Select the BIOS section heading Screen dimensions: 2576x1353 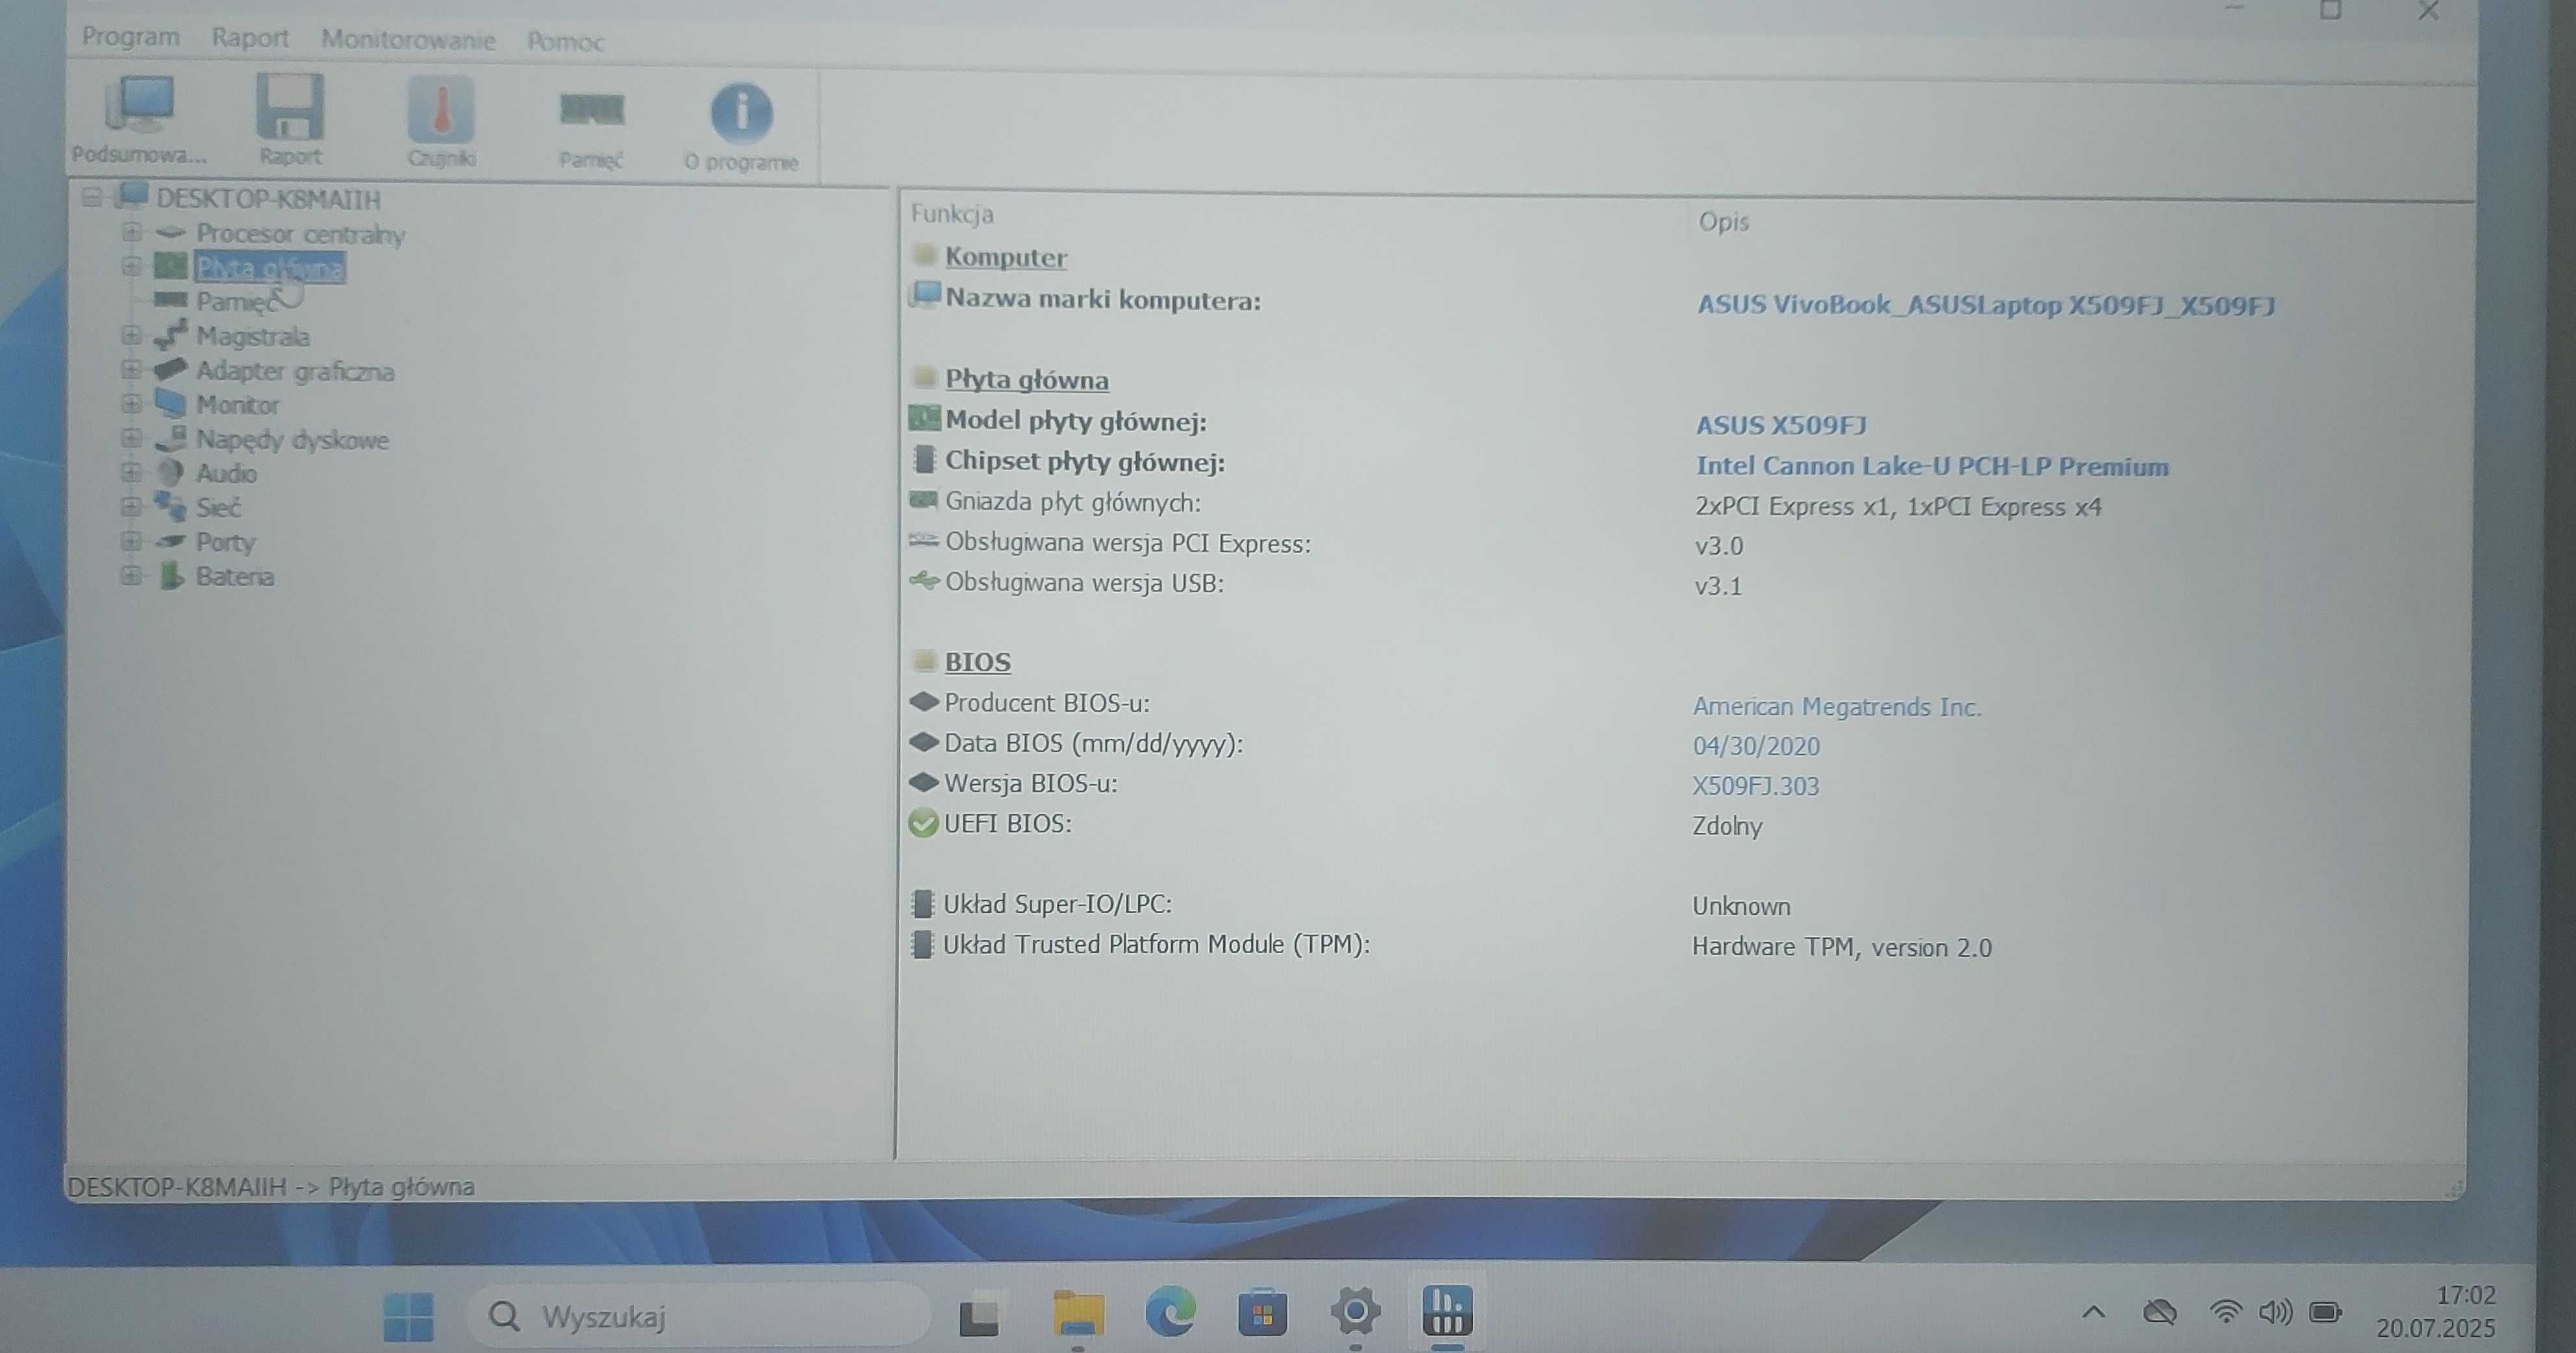978,662
